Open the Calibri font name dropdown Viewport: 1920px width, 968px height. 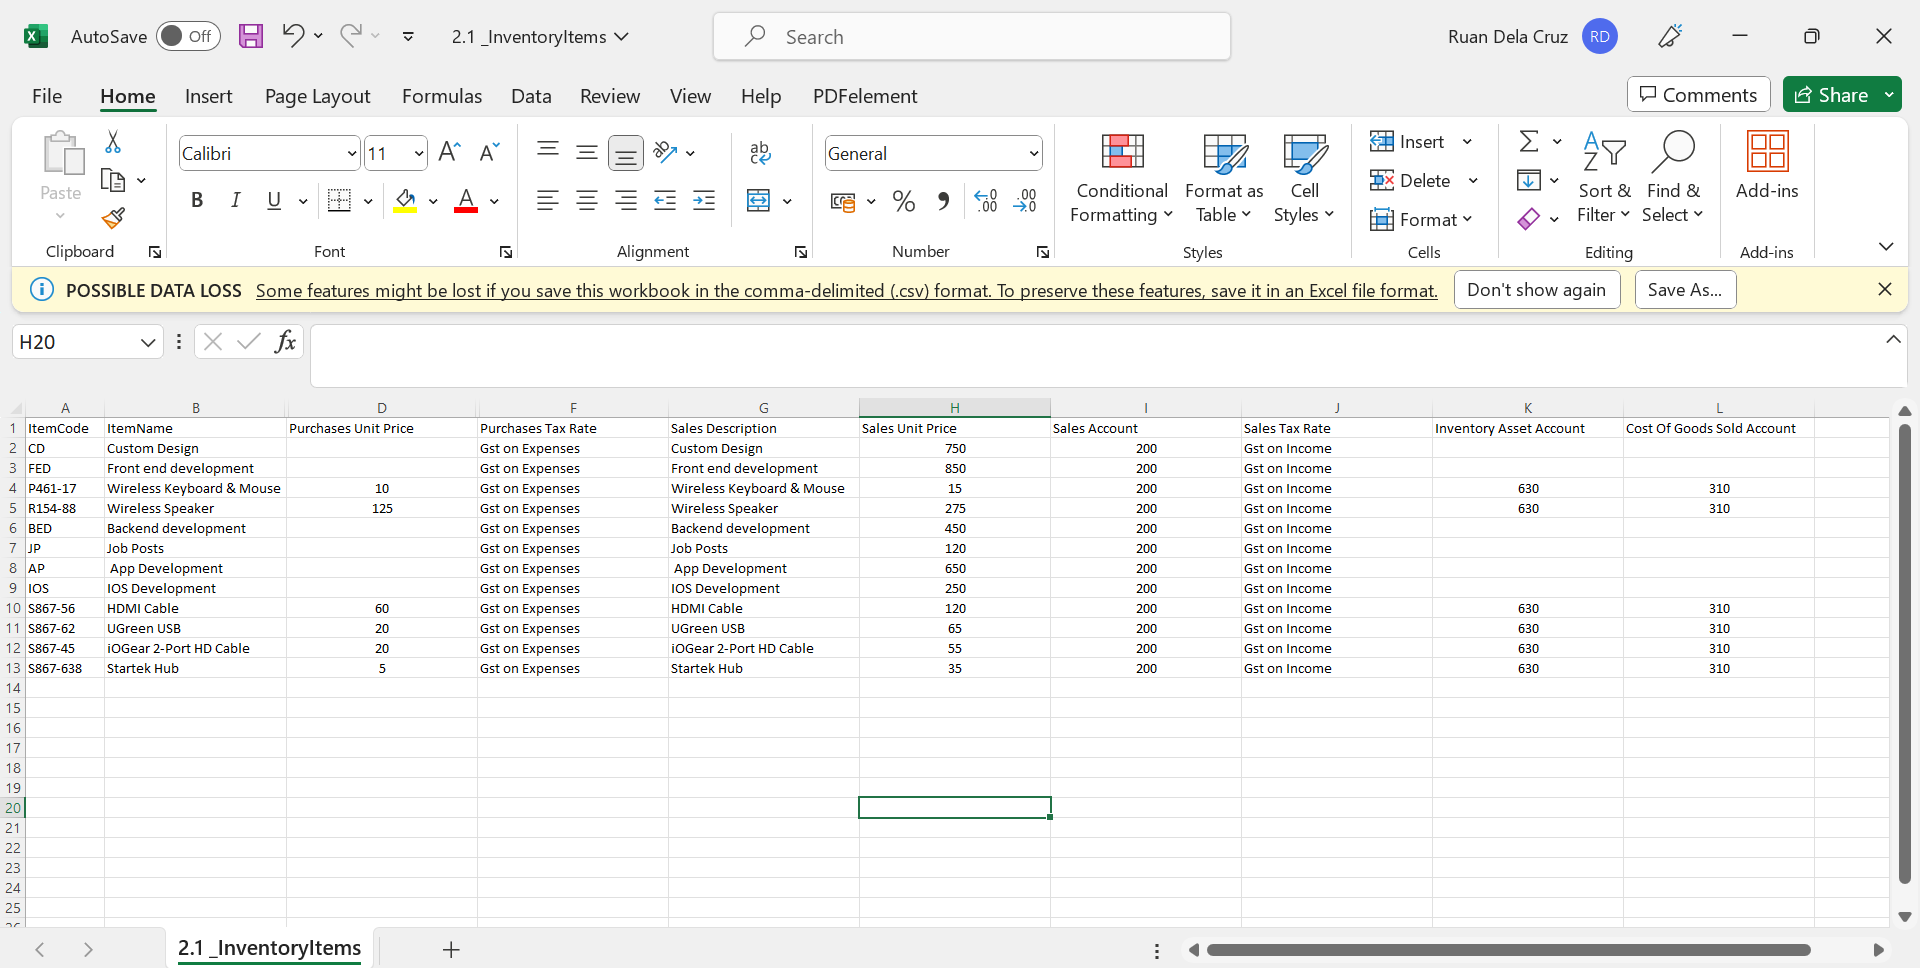pyautogui.click(x=351, y=154)
